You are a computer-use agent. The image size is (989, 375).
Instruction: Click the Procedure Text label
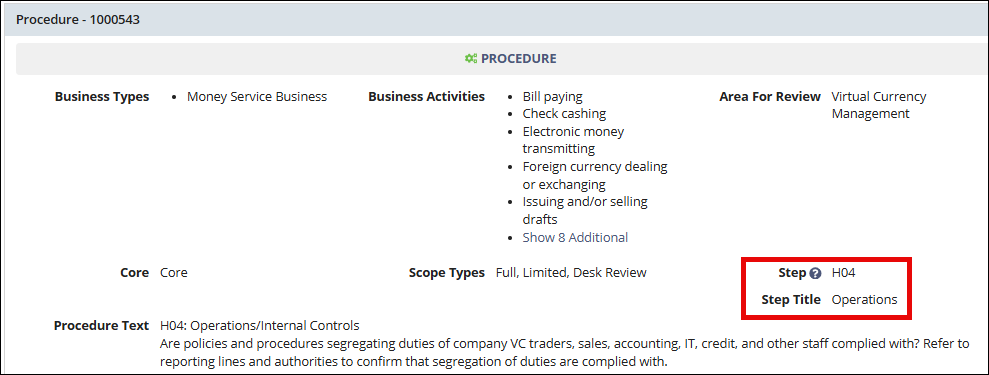pyautogui.click(x=101, y=326)
